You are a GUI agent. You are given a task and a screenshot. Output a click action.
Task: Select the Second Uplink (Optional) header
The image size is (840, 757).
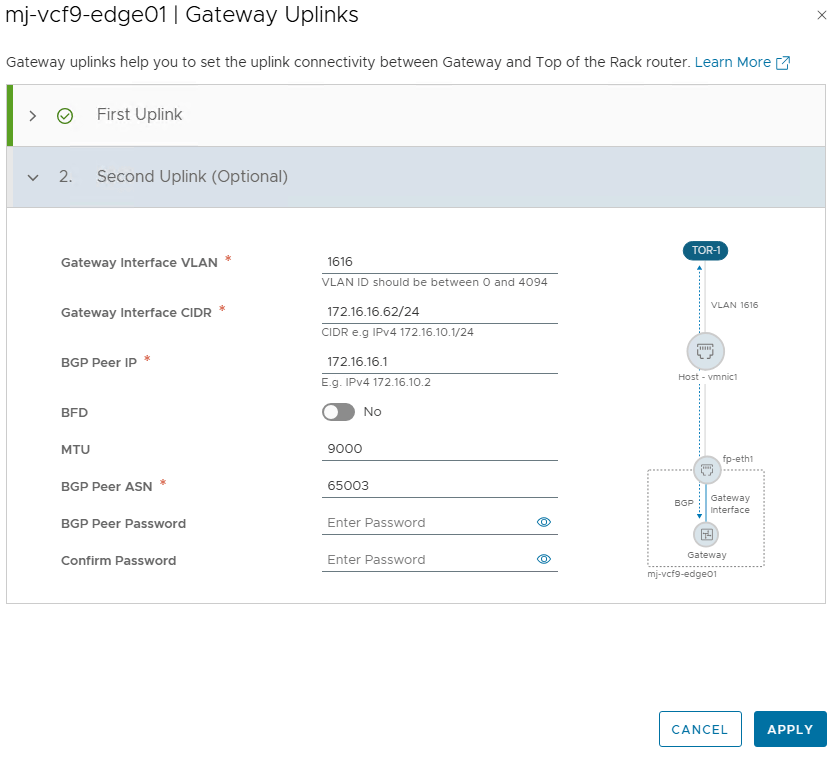(x=418, y=177)
